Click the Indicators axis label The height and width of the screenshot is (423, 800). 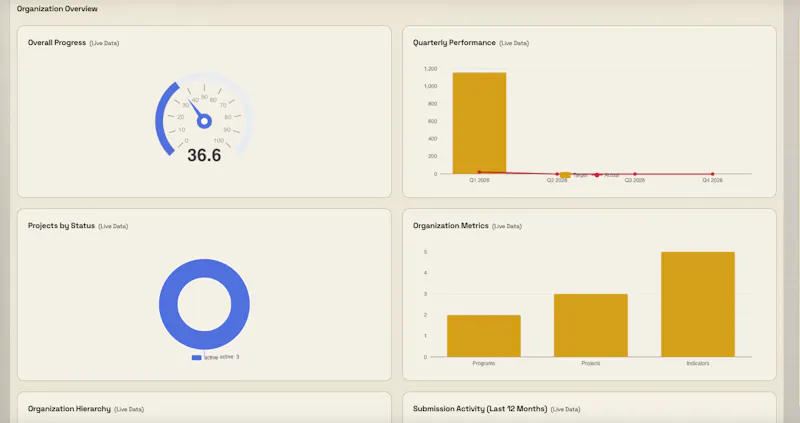(698, 363)
